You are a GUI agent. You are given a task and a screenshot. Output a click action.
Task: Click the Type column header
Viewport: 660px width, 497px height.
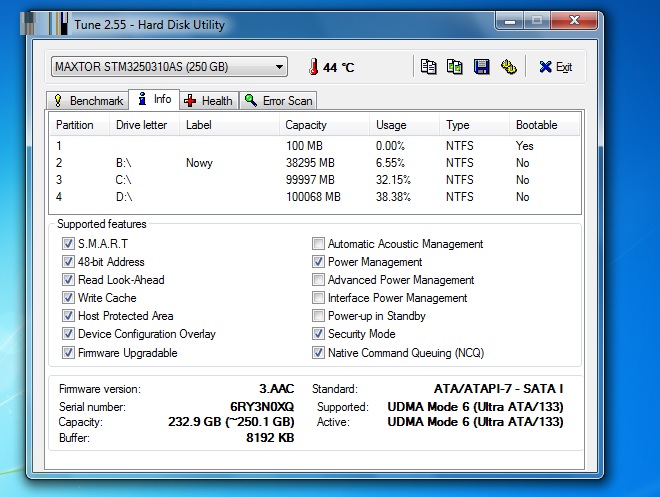point(475,125)
